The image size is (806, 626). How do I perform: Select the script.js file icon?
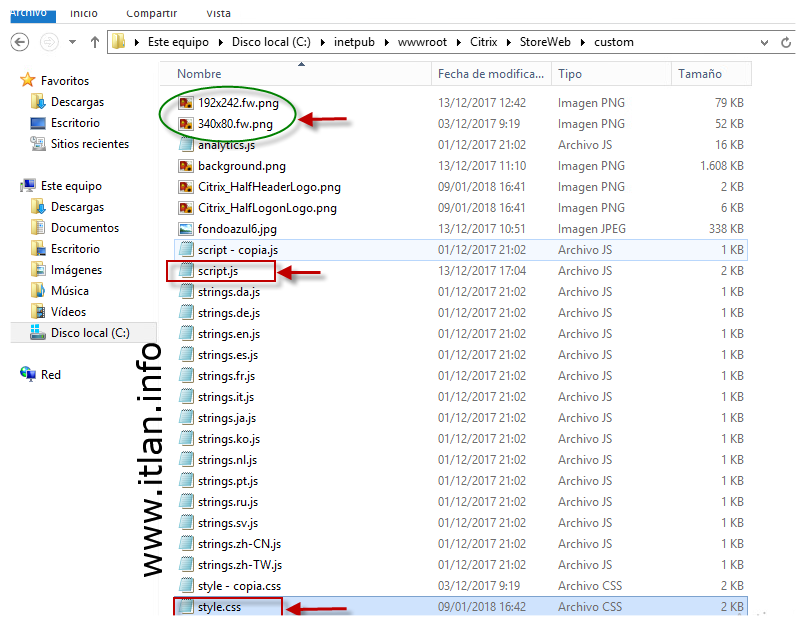click(x=186, y=271)
